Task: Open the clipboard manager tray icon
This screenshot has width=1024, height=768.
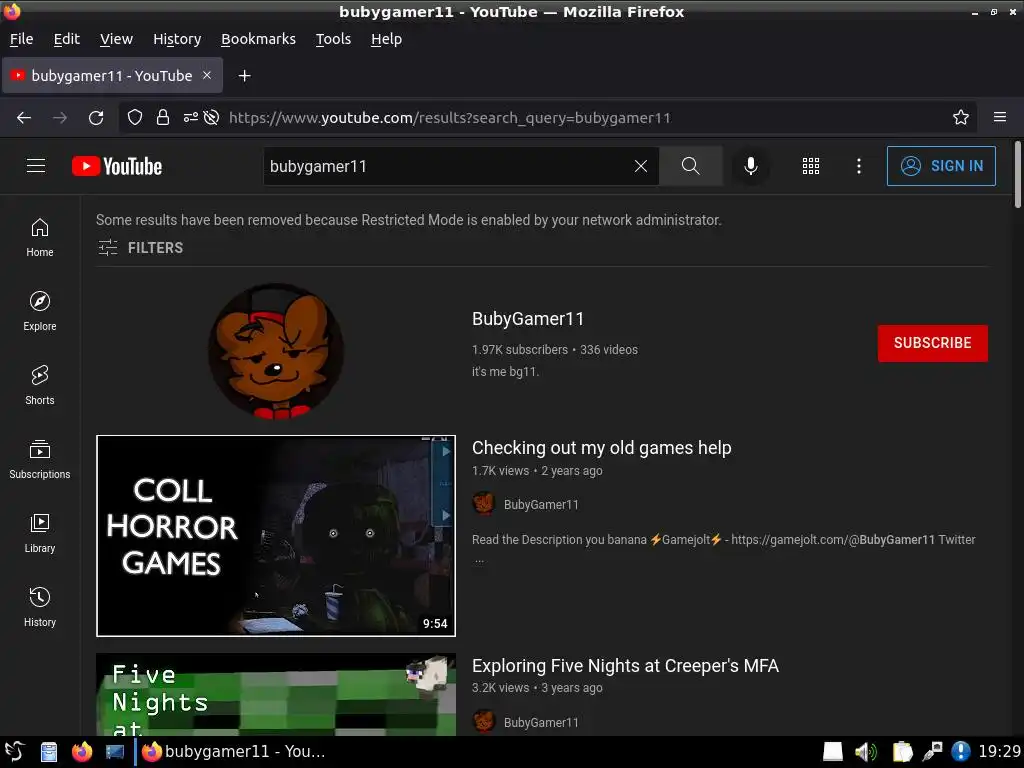Action: tap(902, 752)
